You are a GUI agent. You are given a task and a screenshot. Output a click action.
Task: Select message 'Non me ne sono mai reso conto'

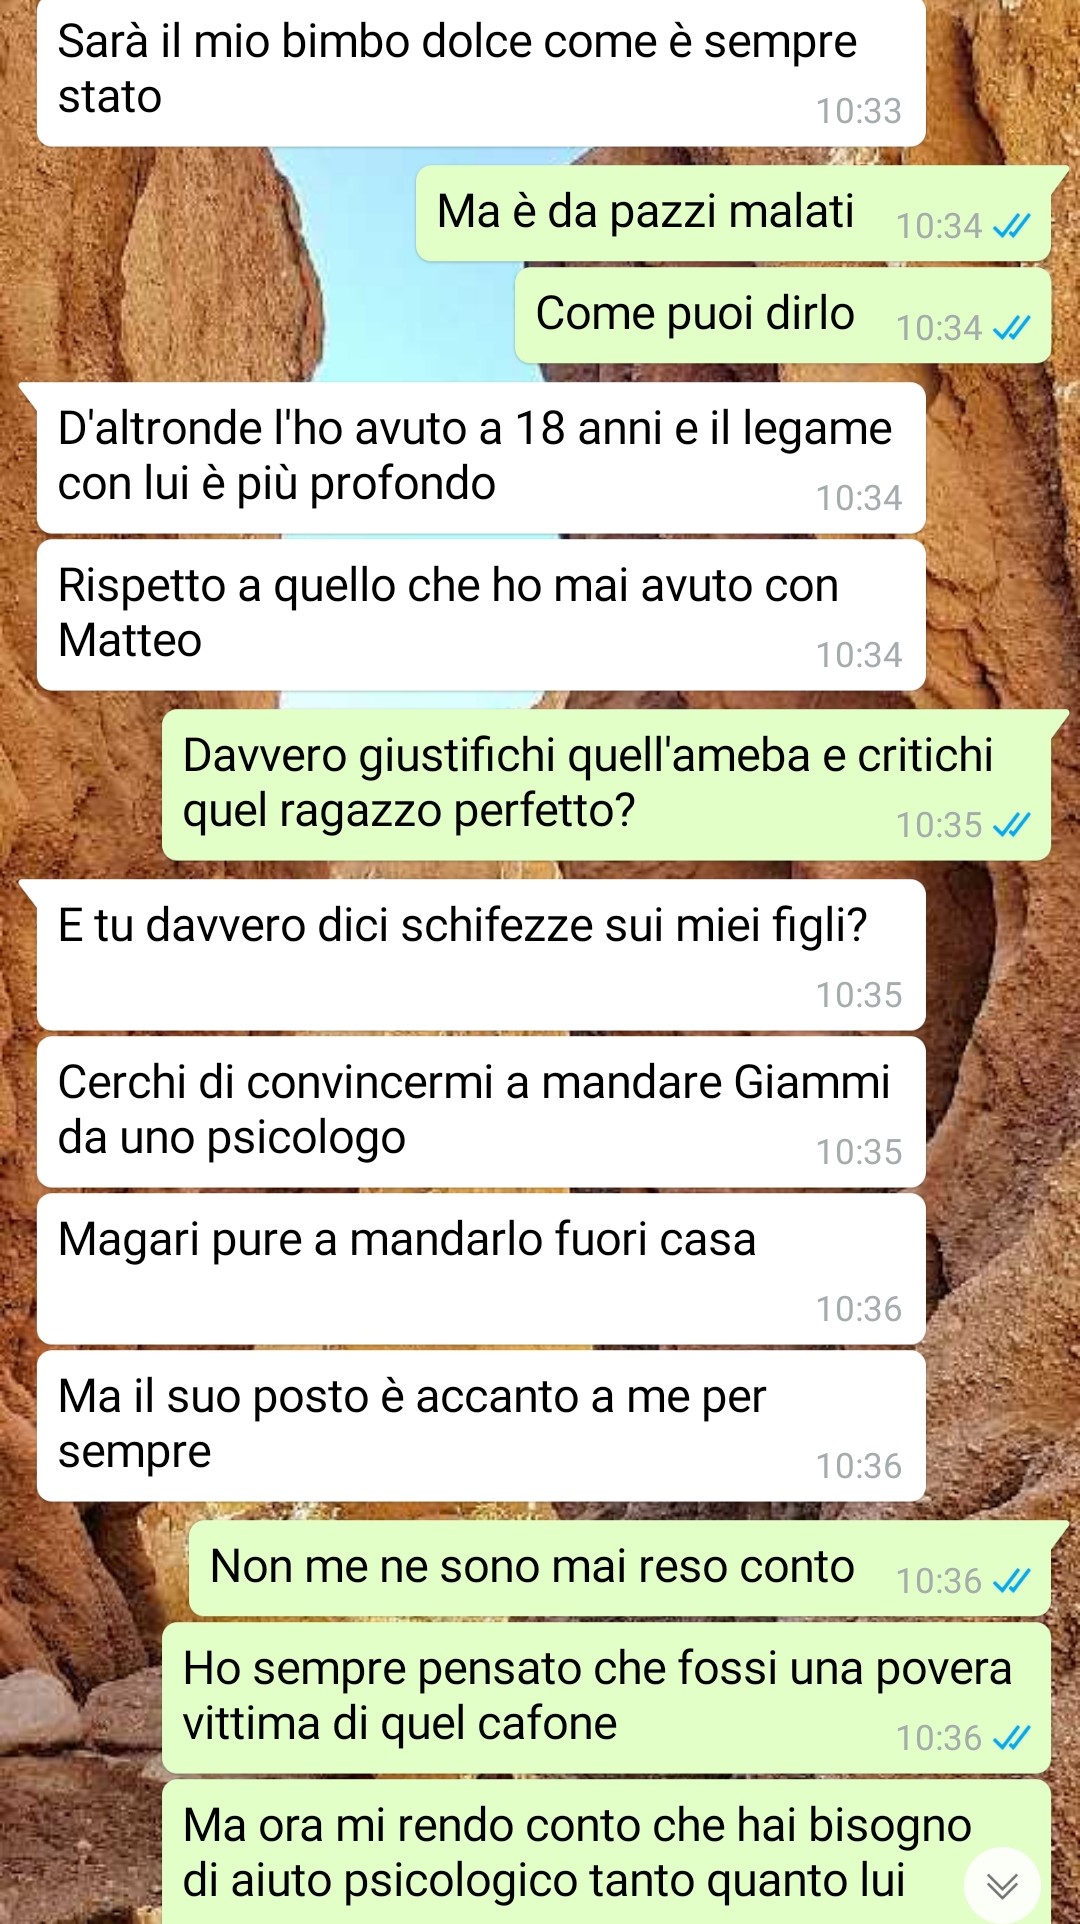pos(620,1569)
